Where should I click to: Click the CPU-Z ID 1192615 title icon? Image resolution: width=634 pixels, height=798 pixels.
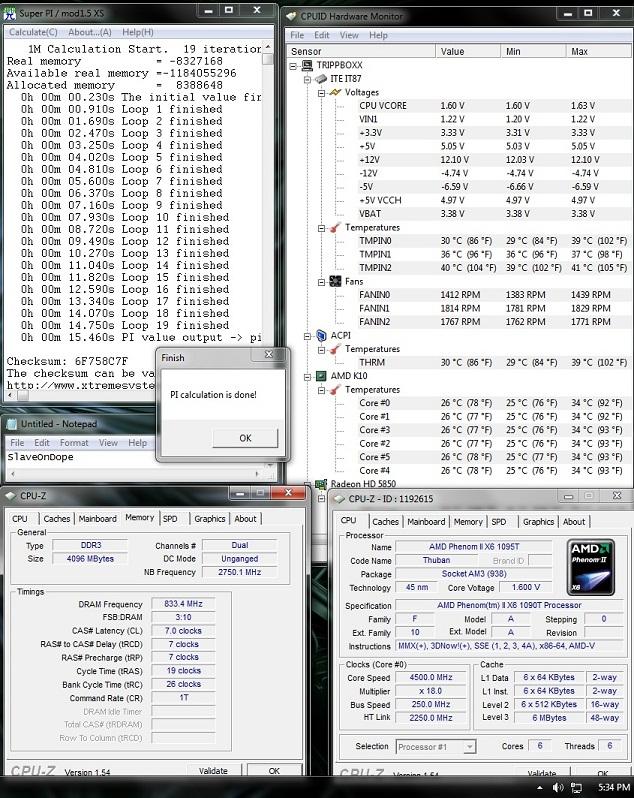click(339, 499)
